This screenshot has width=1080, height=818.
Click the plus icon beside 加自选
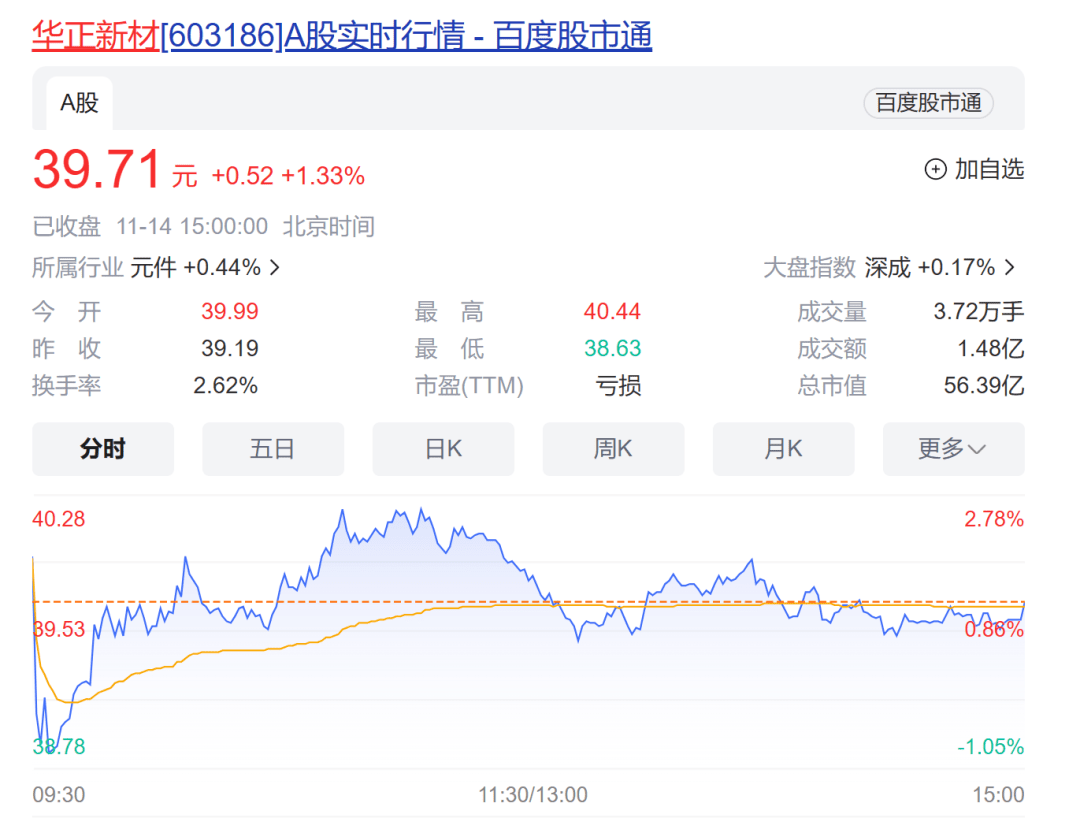click(x=935, y=170)
